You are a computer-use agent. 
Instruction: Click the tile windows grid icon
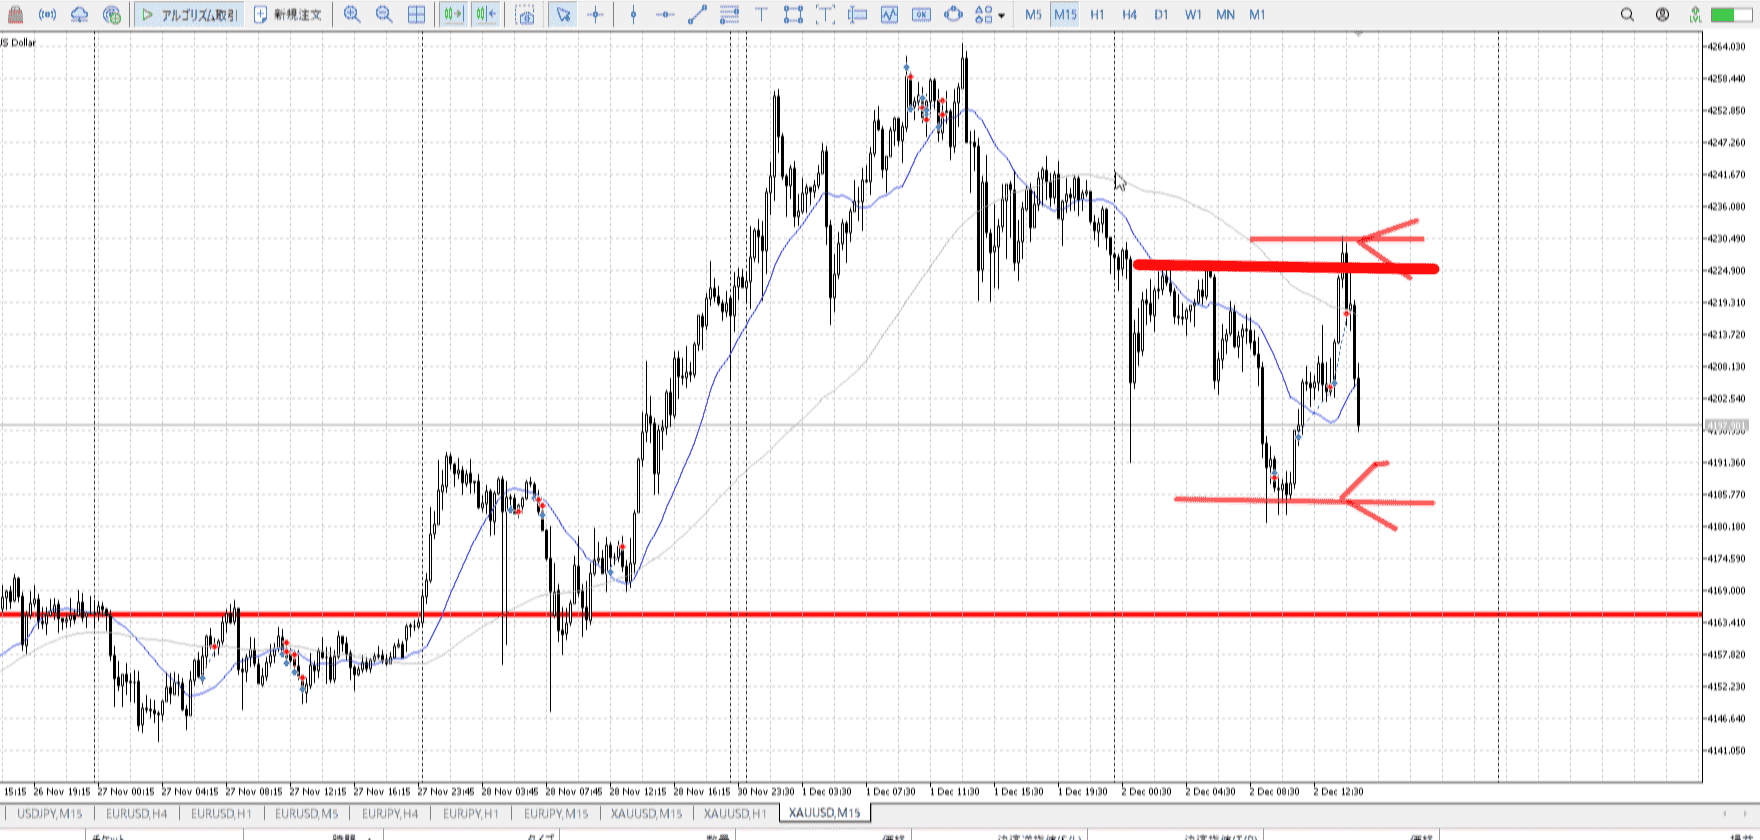[x=417, y=15]
